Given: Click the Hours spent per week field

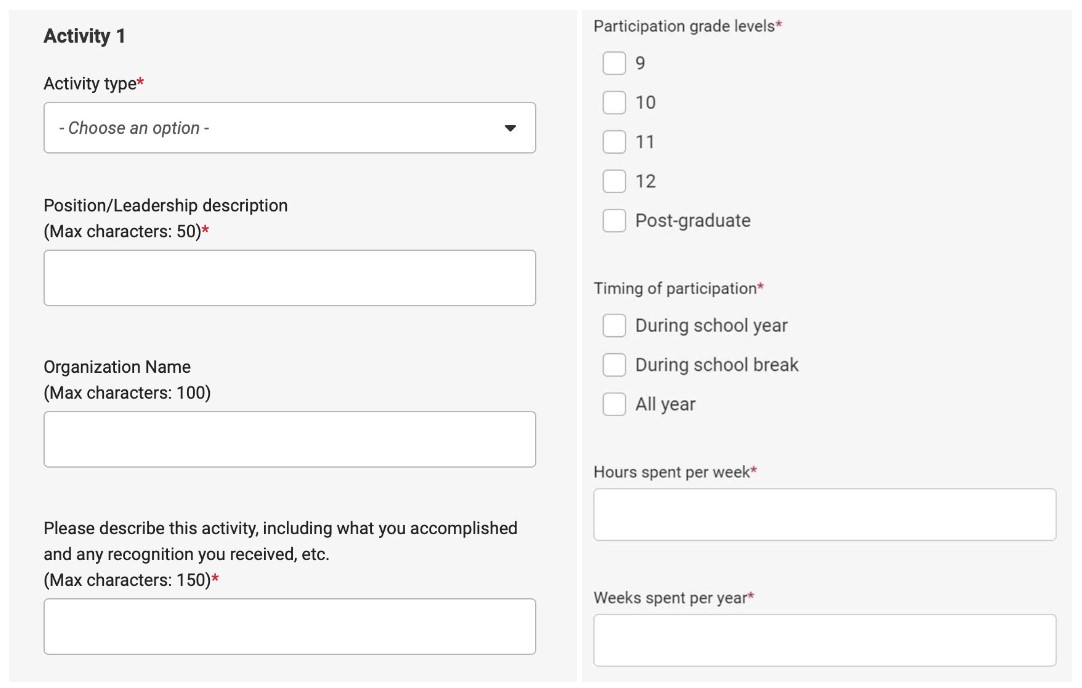Looking at the screenshot, I should (x=825, y=515).
